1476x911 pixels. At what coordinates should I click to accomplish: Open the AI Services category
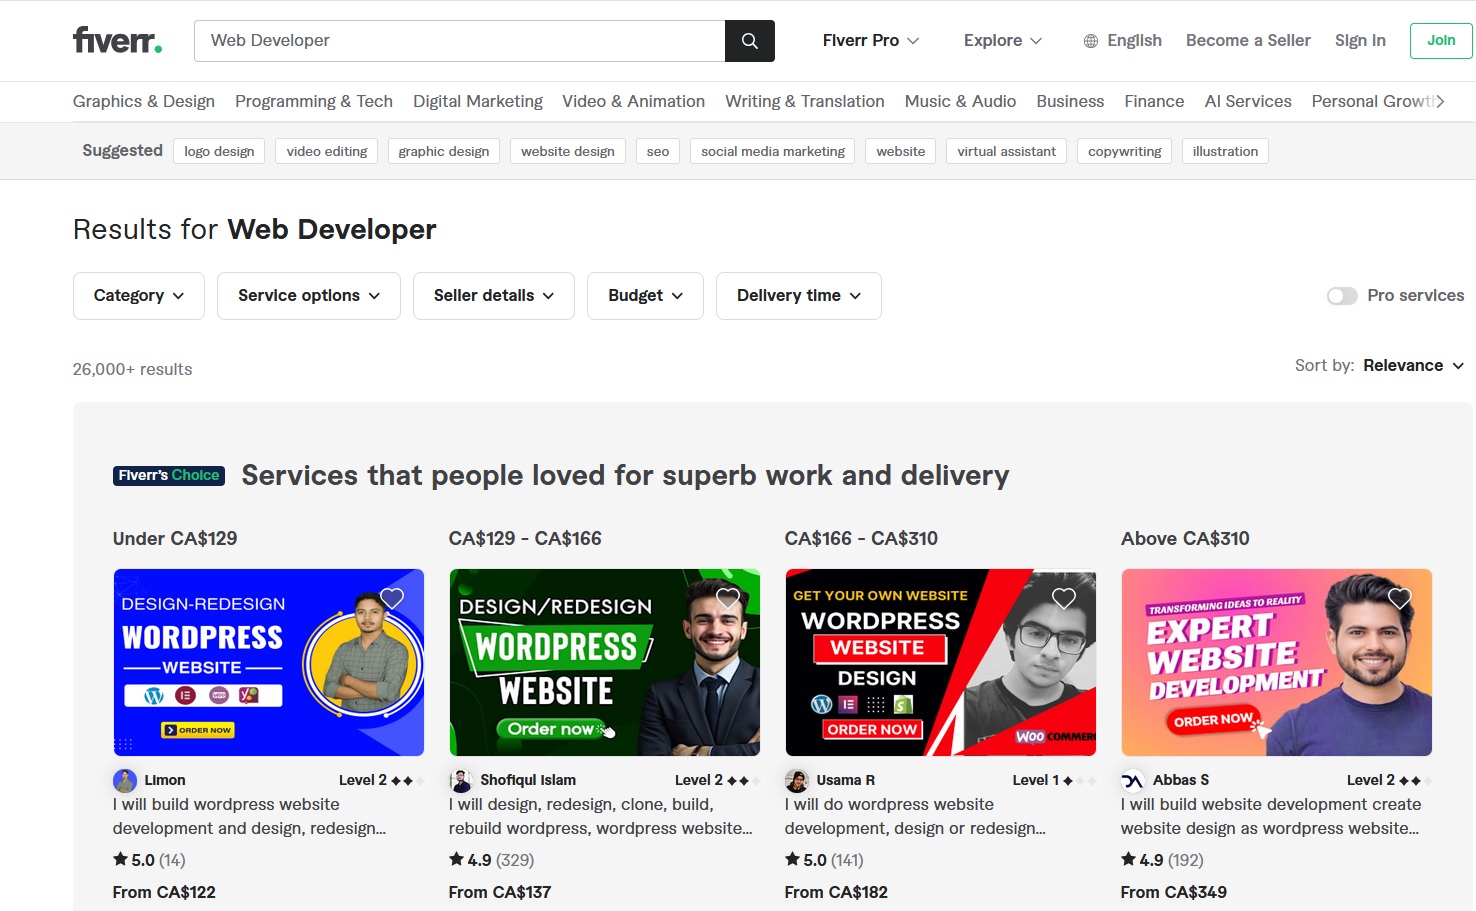[x=1248, y=101]
